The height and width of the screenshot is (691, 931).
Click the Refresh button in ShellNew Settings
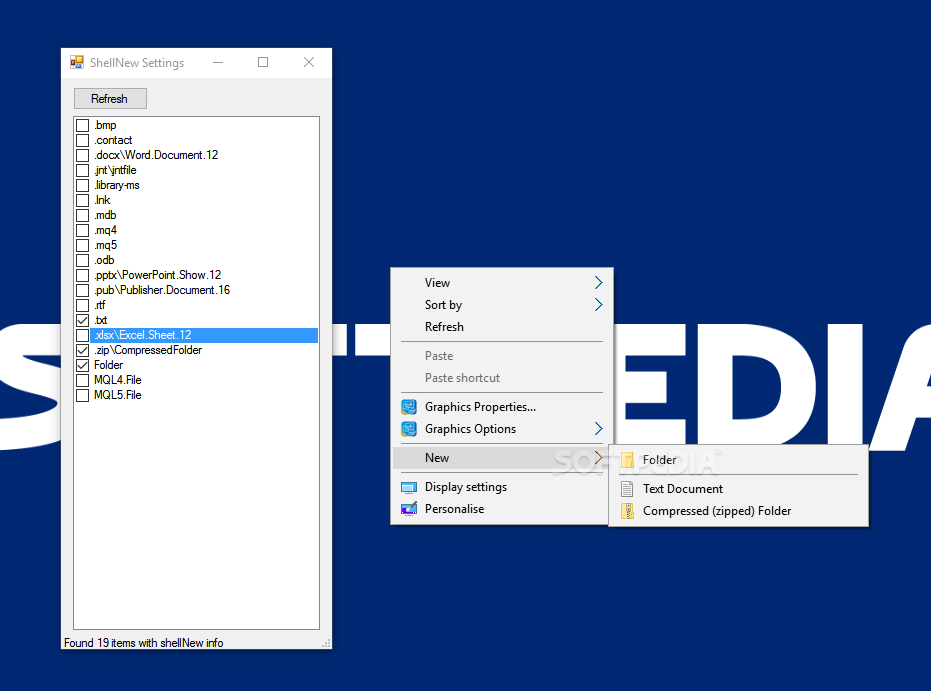(x=110, y=99)
